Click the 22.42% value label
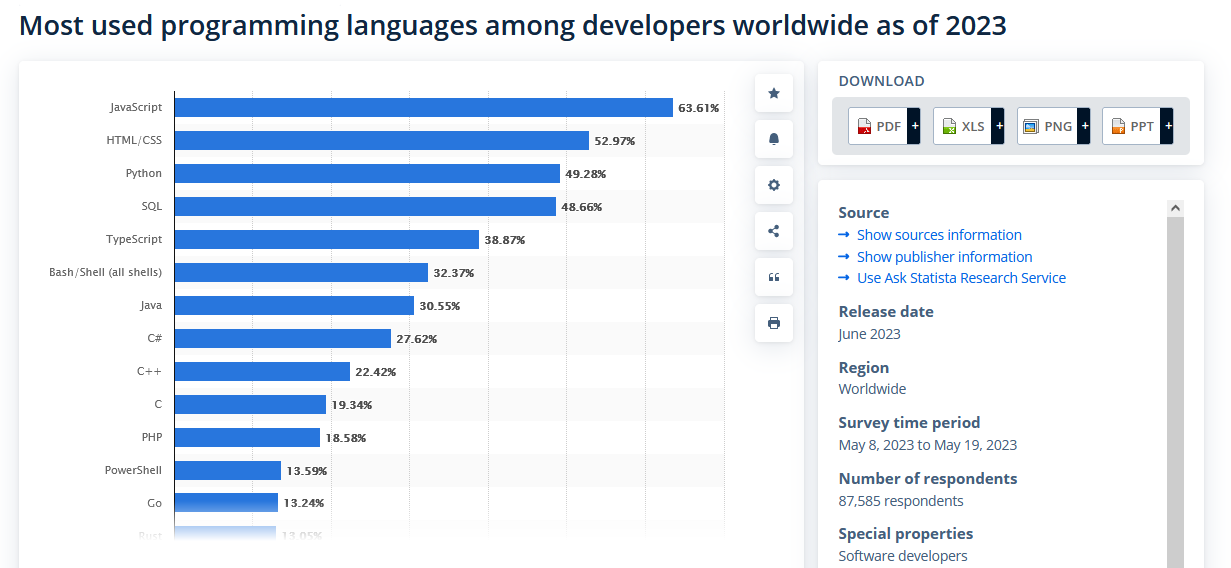 tap(376, 372)
